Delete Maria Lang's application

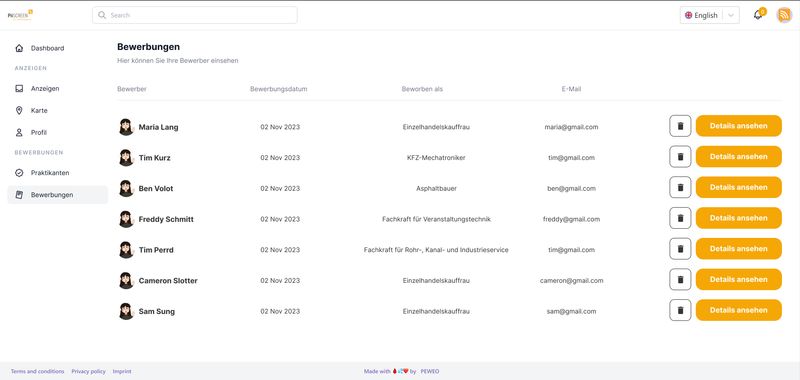click(x=680, y=126)
